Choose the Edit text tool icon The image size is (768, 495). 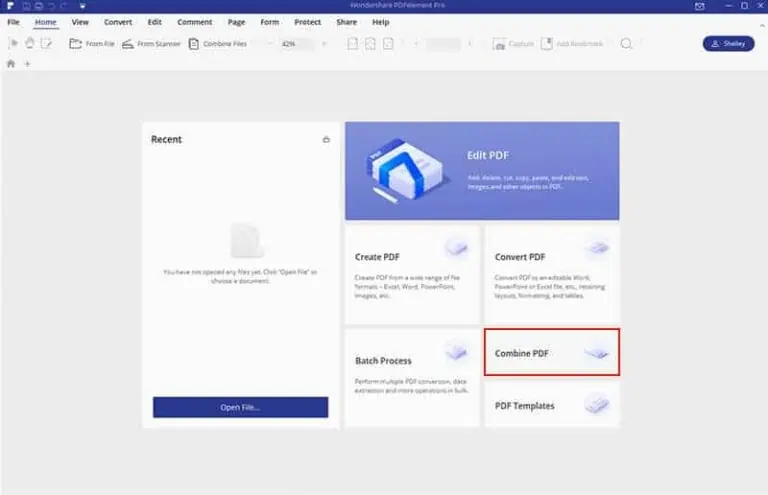tap(46, 43)
